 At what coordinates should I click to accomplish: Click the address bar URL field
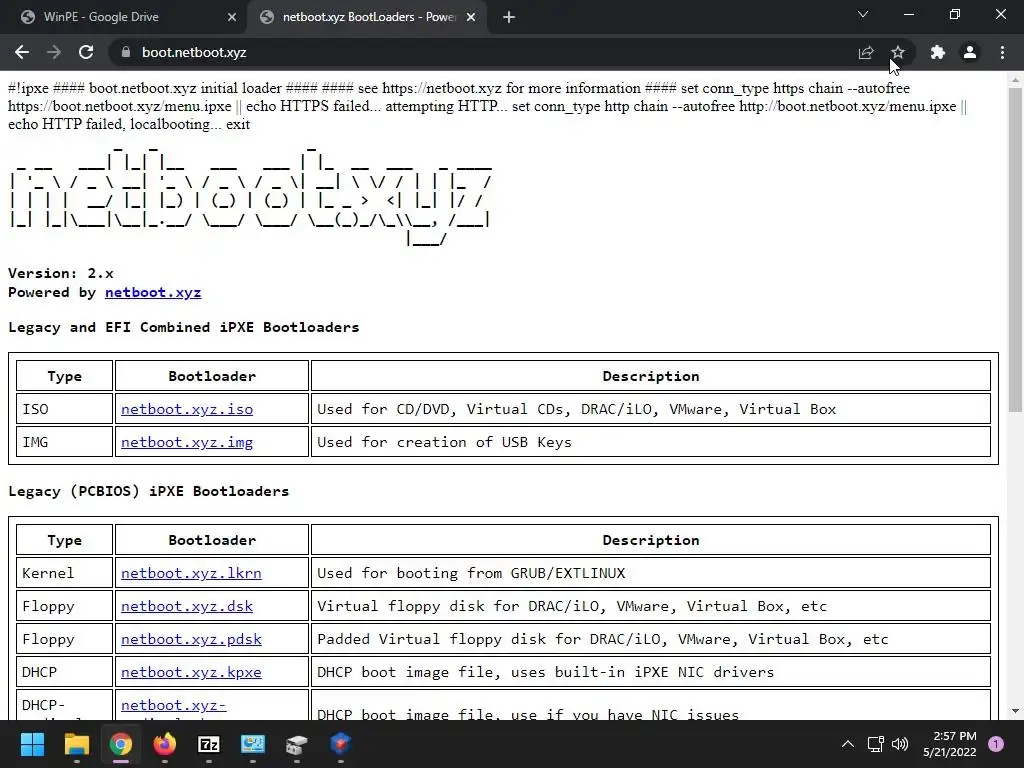click(483, 52)
